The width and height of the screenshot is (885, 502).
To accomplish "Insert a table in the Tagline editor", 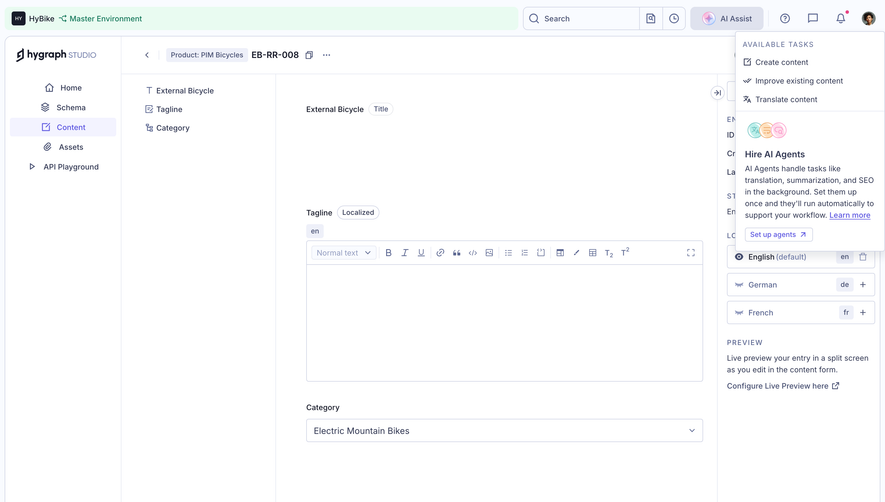I will [x=593, y=253].
